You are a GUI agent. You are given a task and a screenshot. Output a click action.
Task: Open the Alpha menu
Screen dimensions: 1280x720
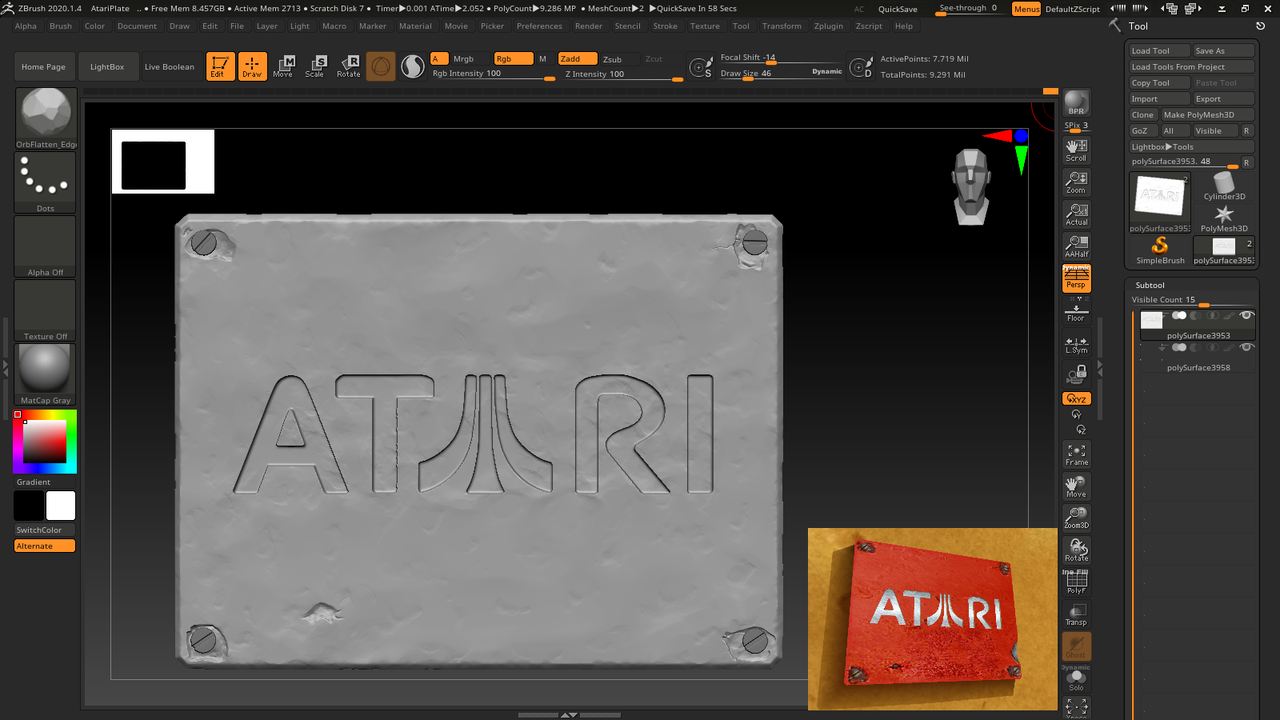tap(26, 26)
